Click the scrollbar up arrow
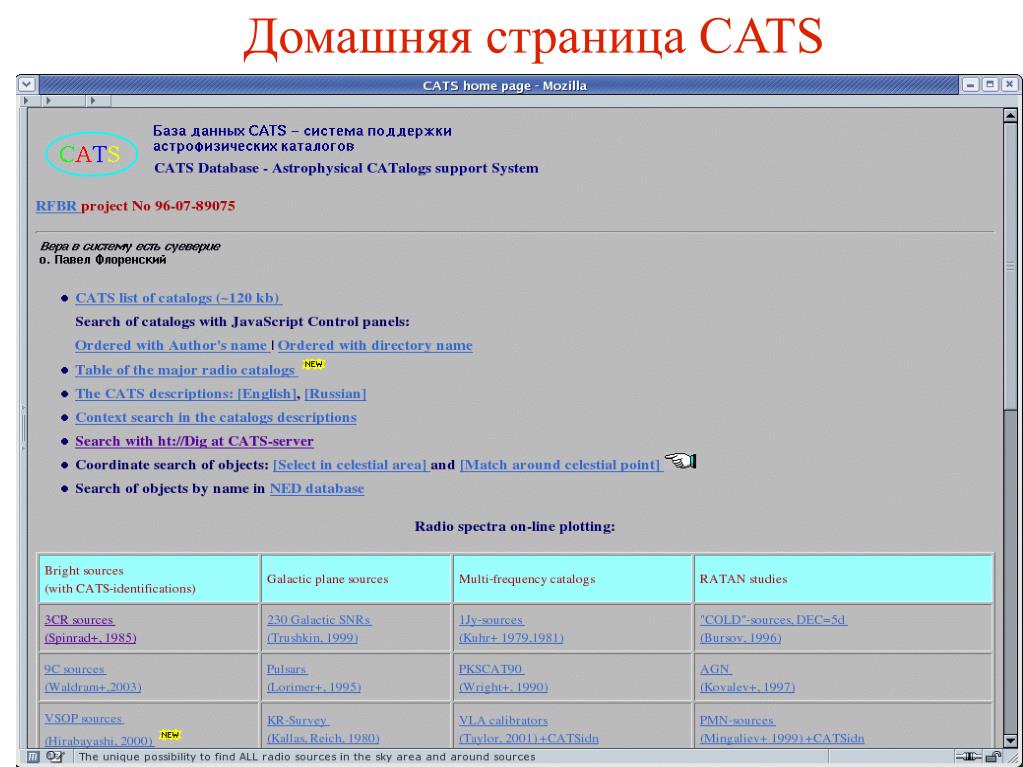The height and width of the screenshot is (767, 1023). [x=1010, y=115]
